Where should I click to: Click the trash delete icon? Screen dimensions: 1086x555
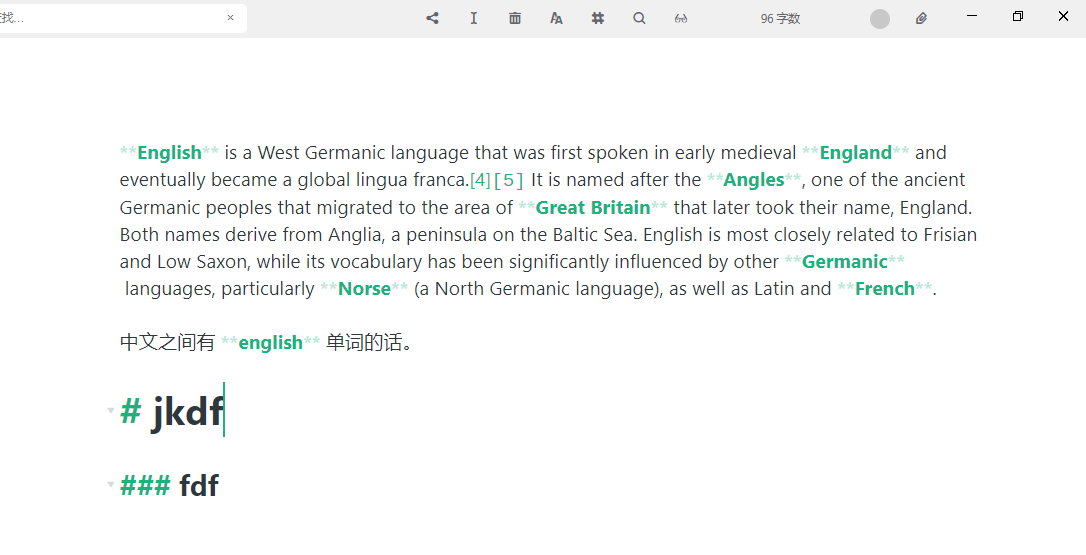click(x=515, y=18)
